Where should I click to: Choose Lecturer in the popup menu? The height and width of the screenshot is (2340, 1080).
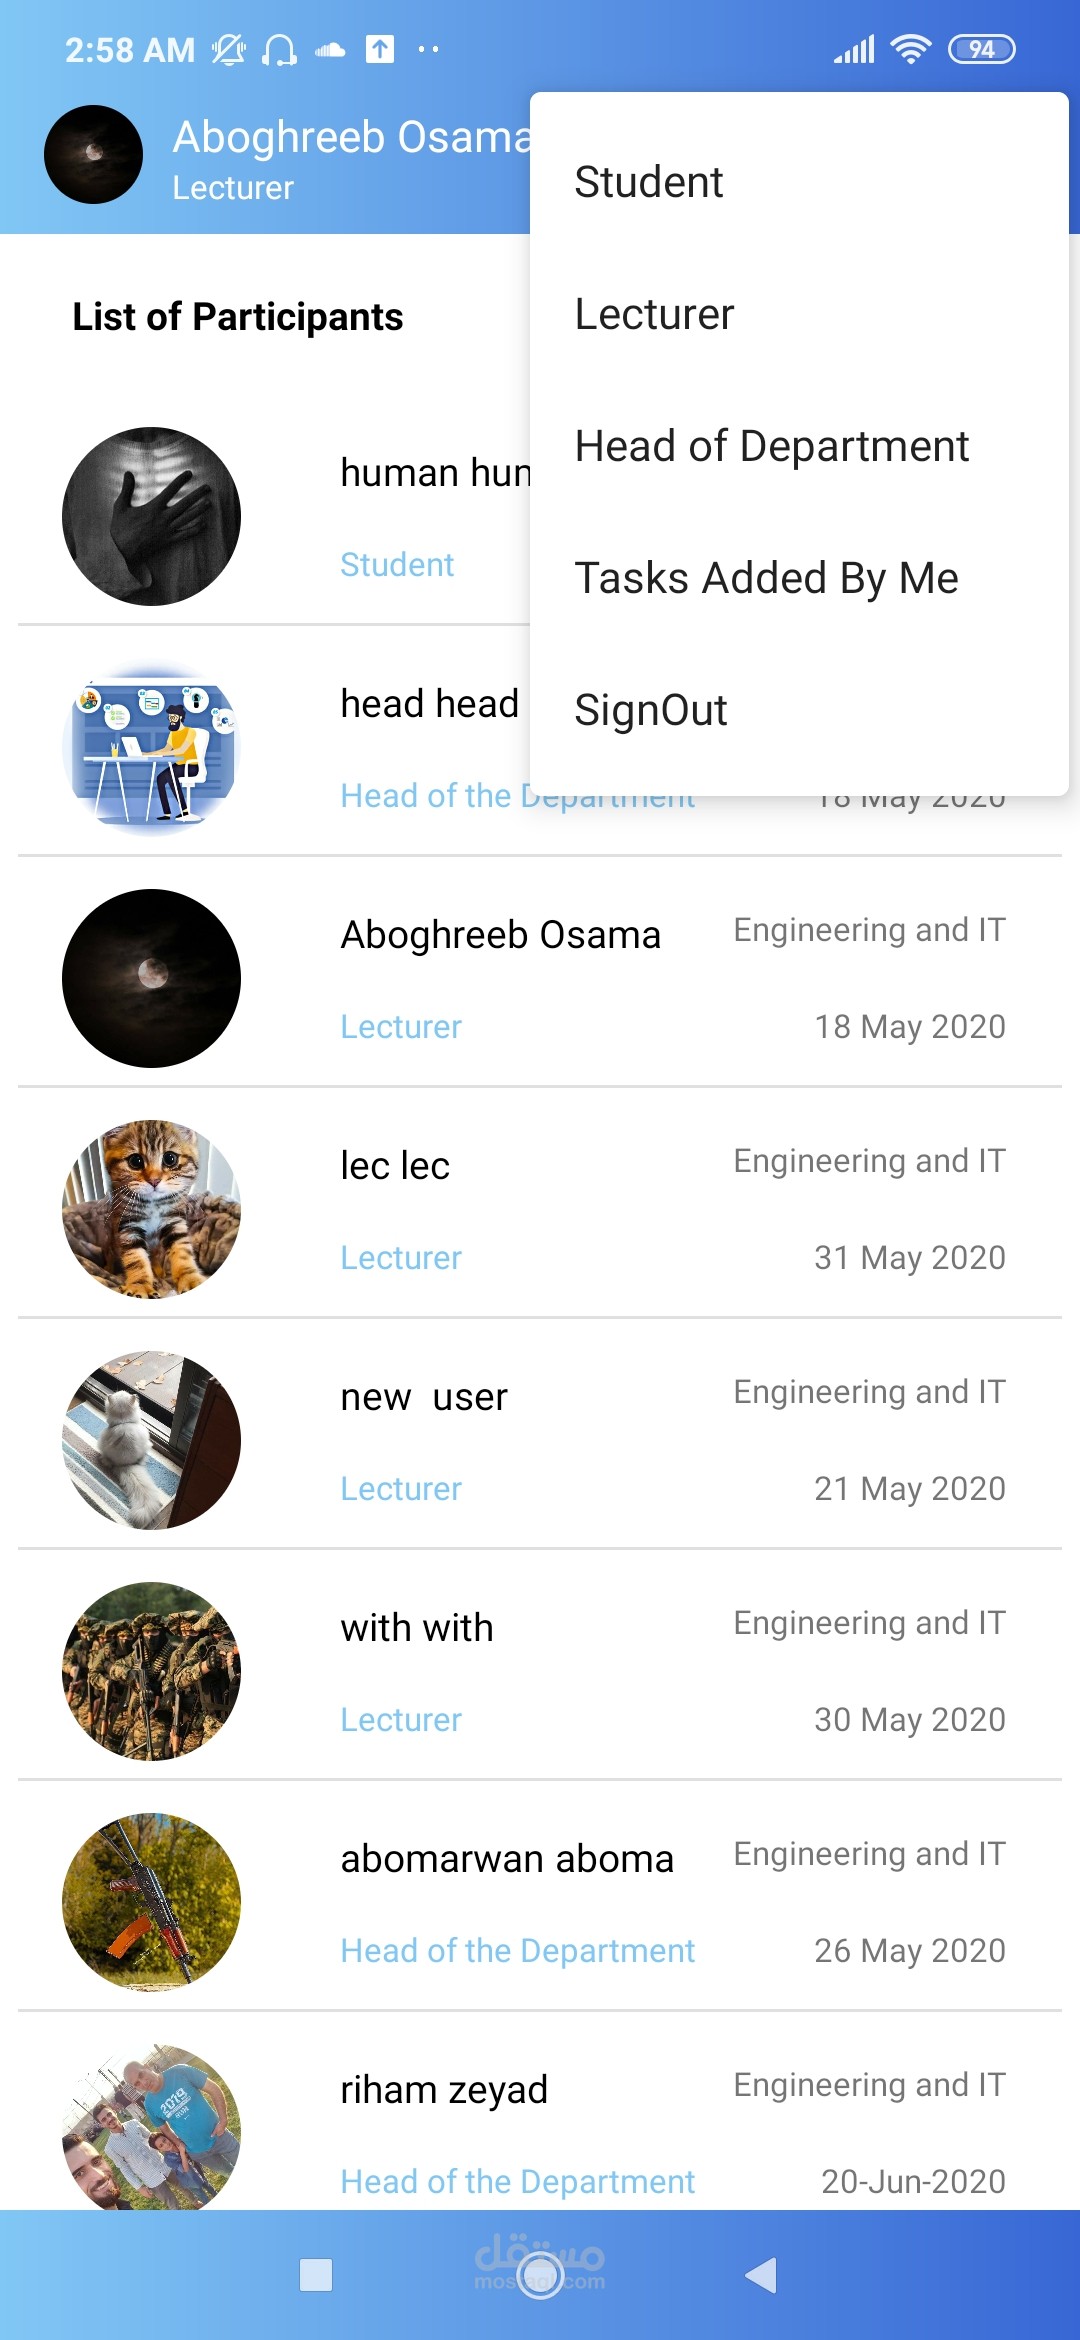(x=654, y=314)
